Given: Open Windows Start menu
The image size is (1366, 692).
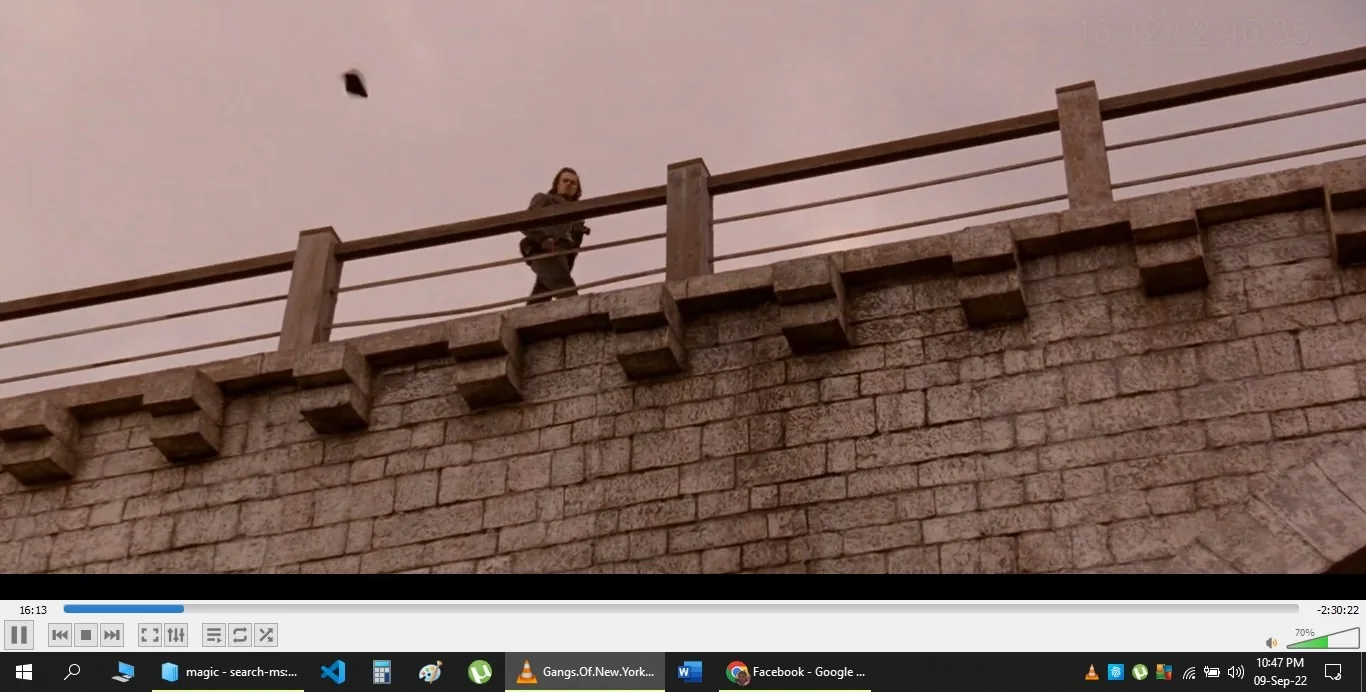Looking at the screenshot, I should pos(24,672).
